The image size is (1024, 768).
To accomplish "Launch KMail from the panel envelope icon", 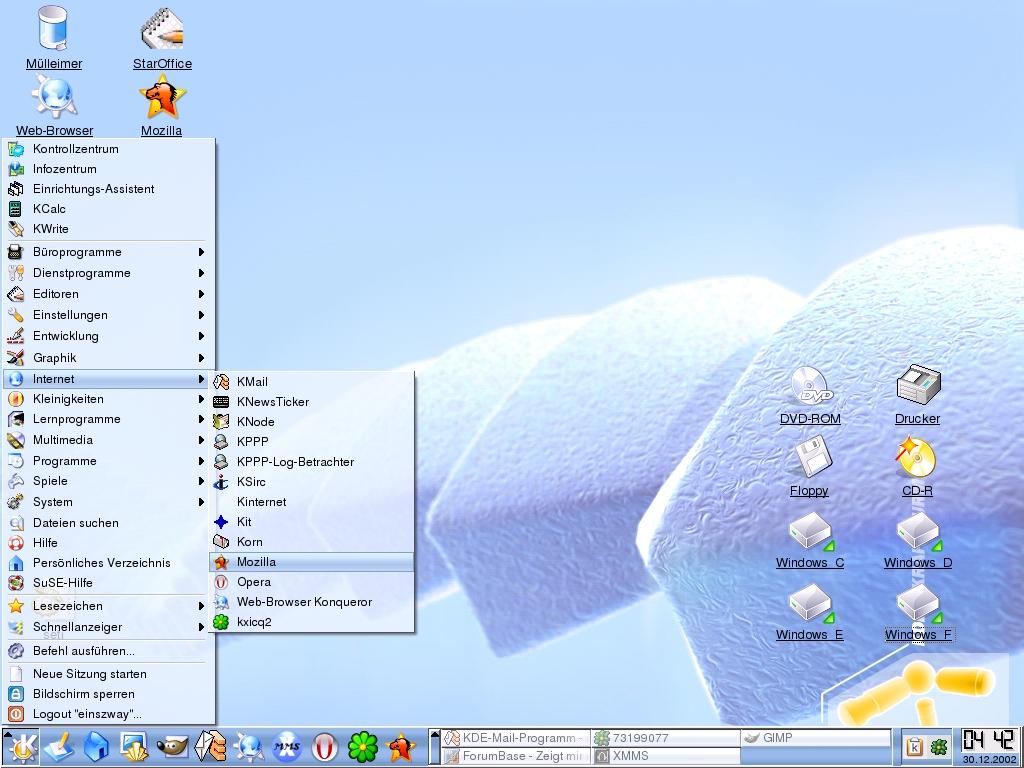I will click(x=210, y=747).
